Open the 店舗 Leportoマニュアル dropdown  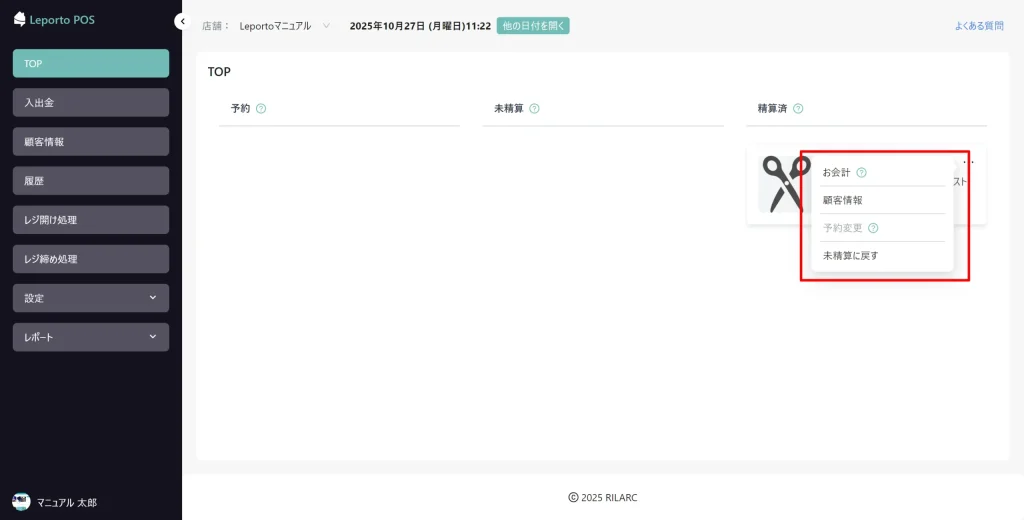(x=284, y=26)
